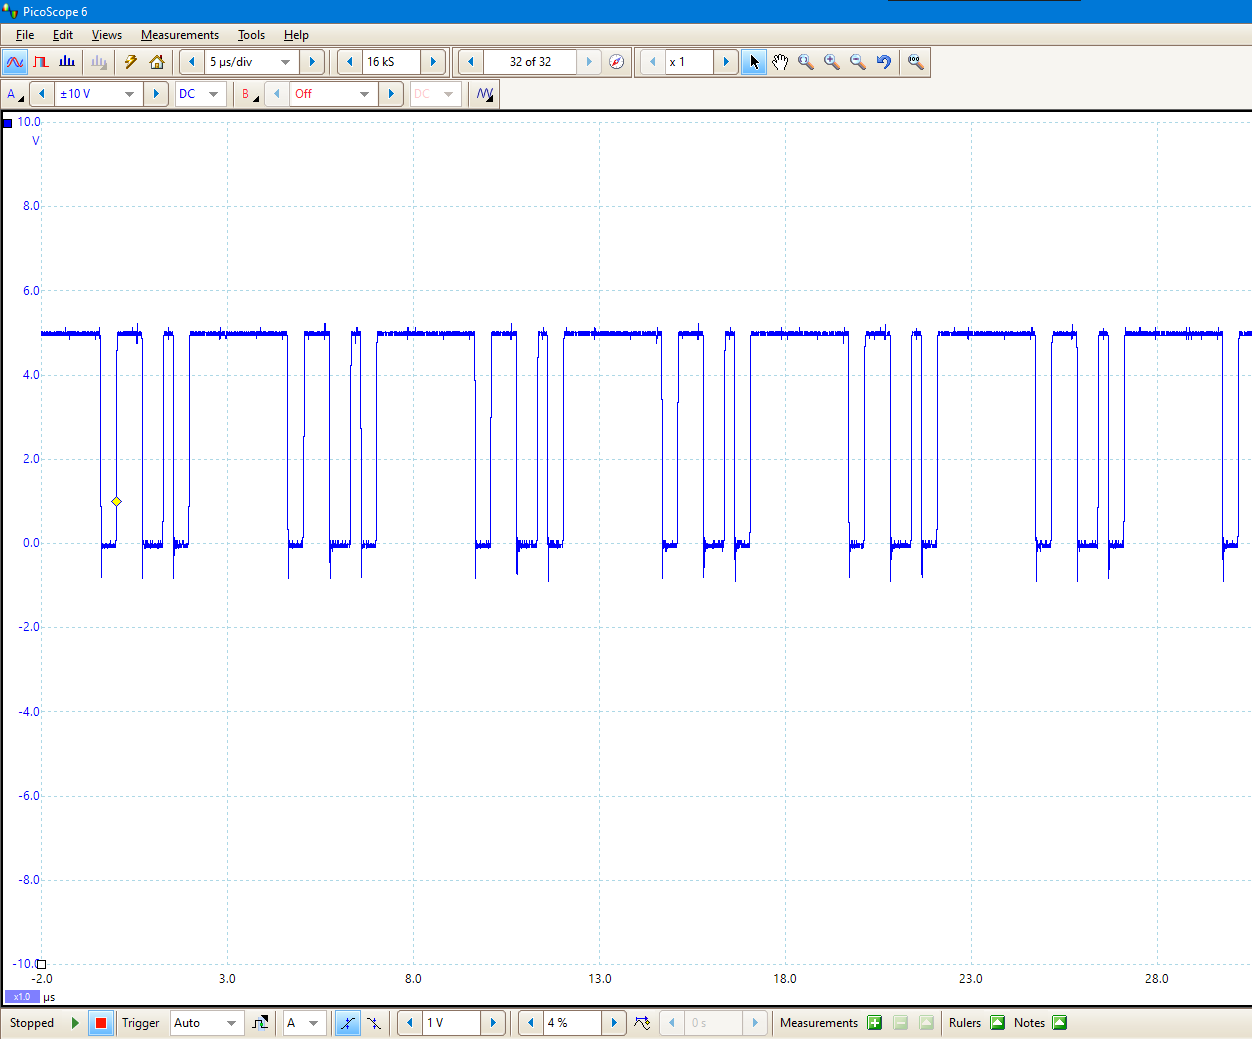The height and width of the screenshot is (1039, 1252).
Task: Click the blue Channel A axis square
Action: (x=8, y=123)
